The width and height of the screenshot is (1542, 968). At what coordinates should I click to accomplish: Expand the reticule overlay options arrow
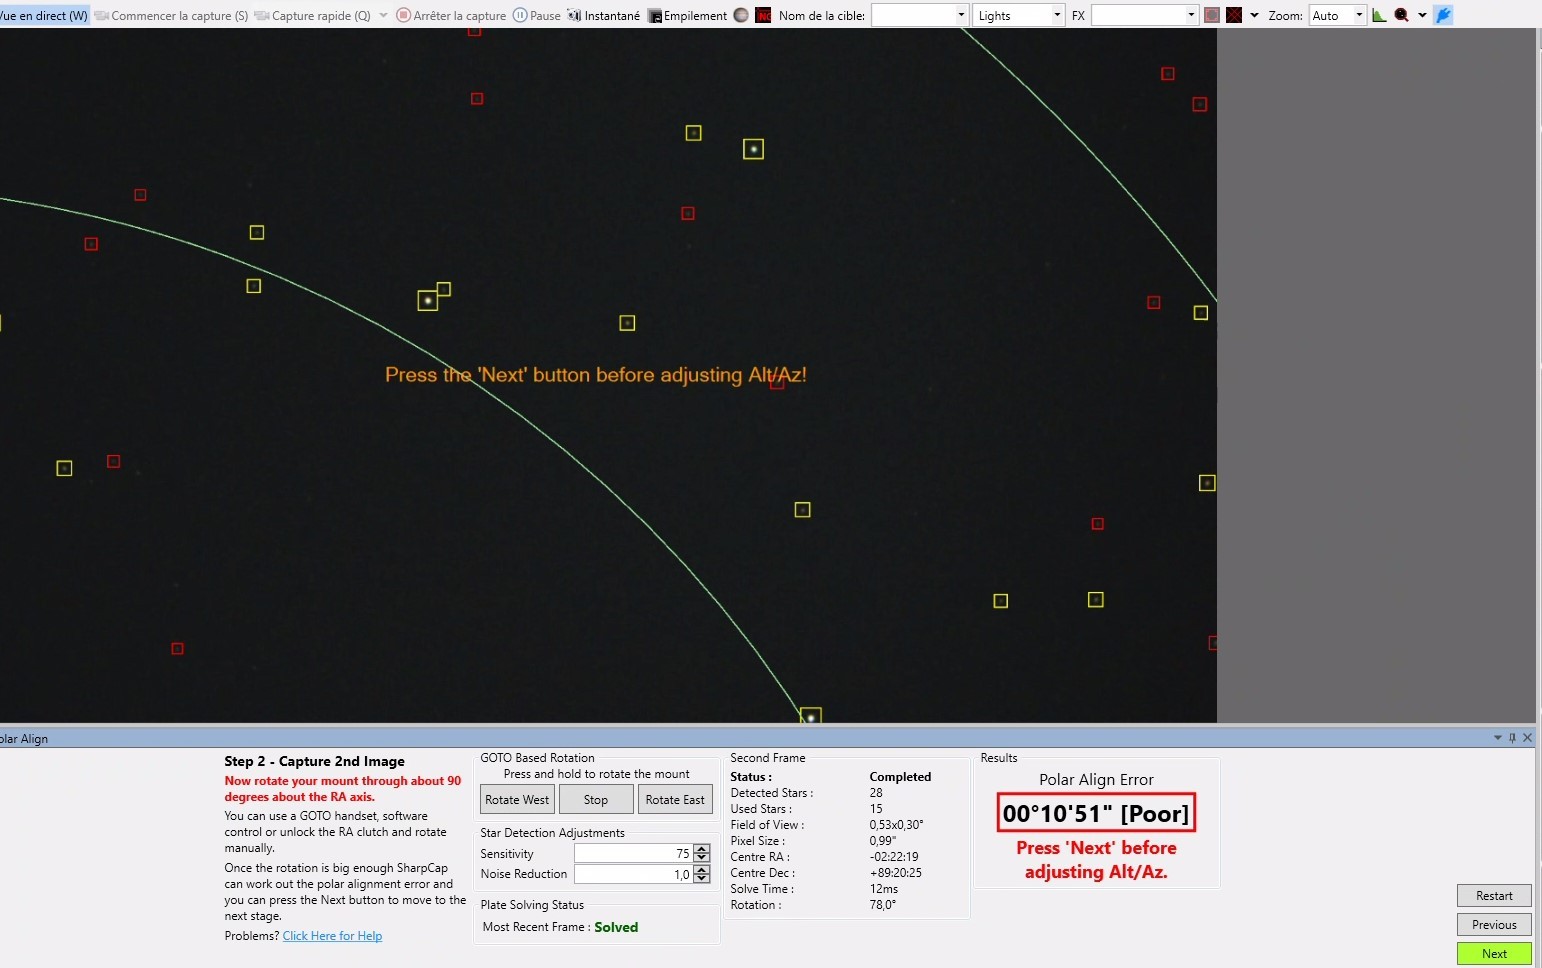(1254, 15)
